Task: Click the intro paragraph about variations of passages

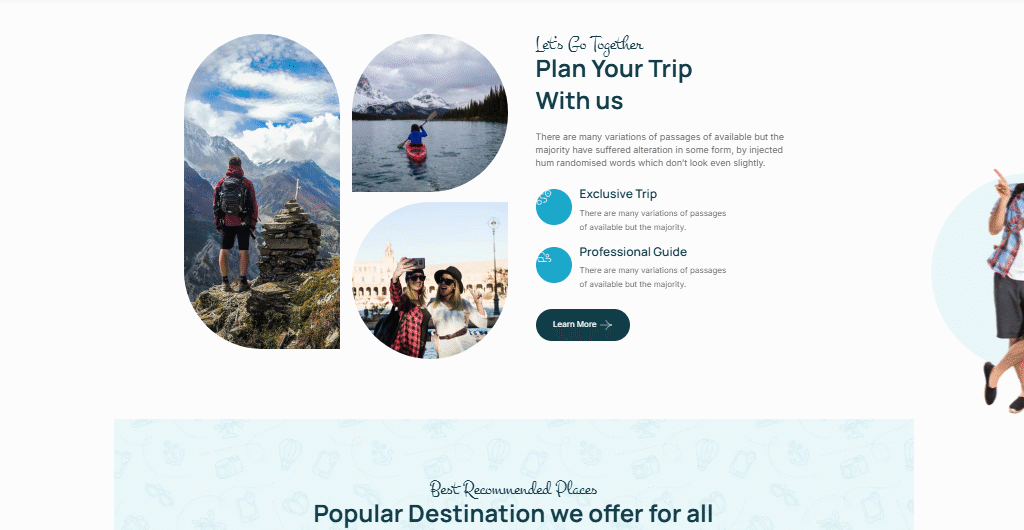Action: (x=660, y=150)
